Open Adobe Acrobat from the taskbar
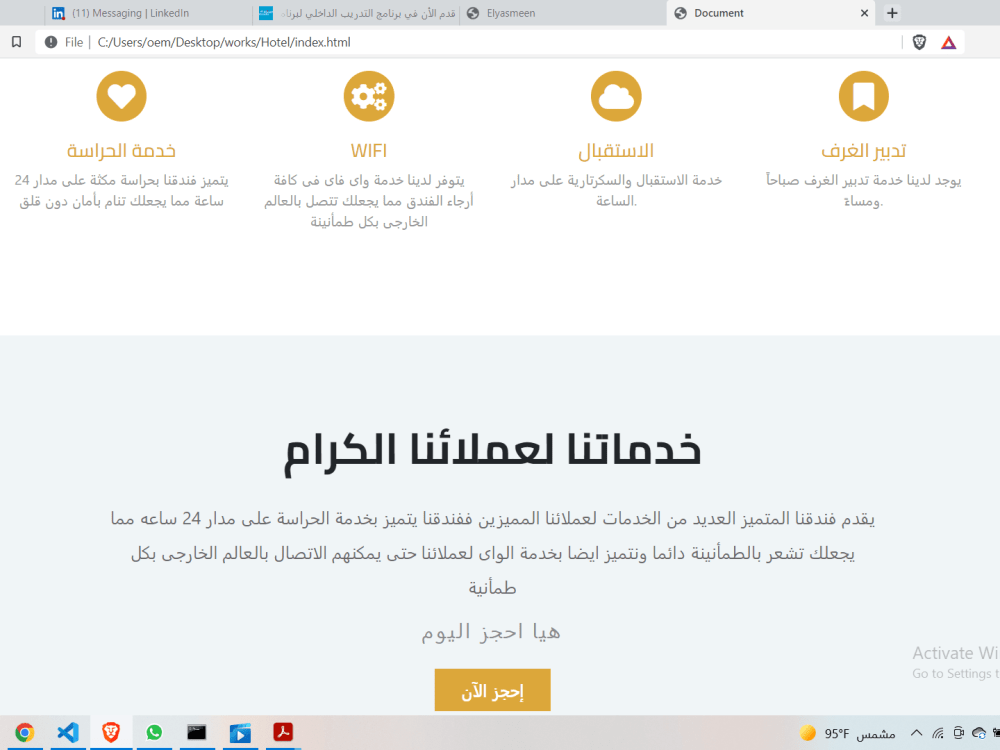The width and height of the screenshot is (1000, 750). [x=283, y=732]
